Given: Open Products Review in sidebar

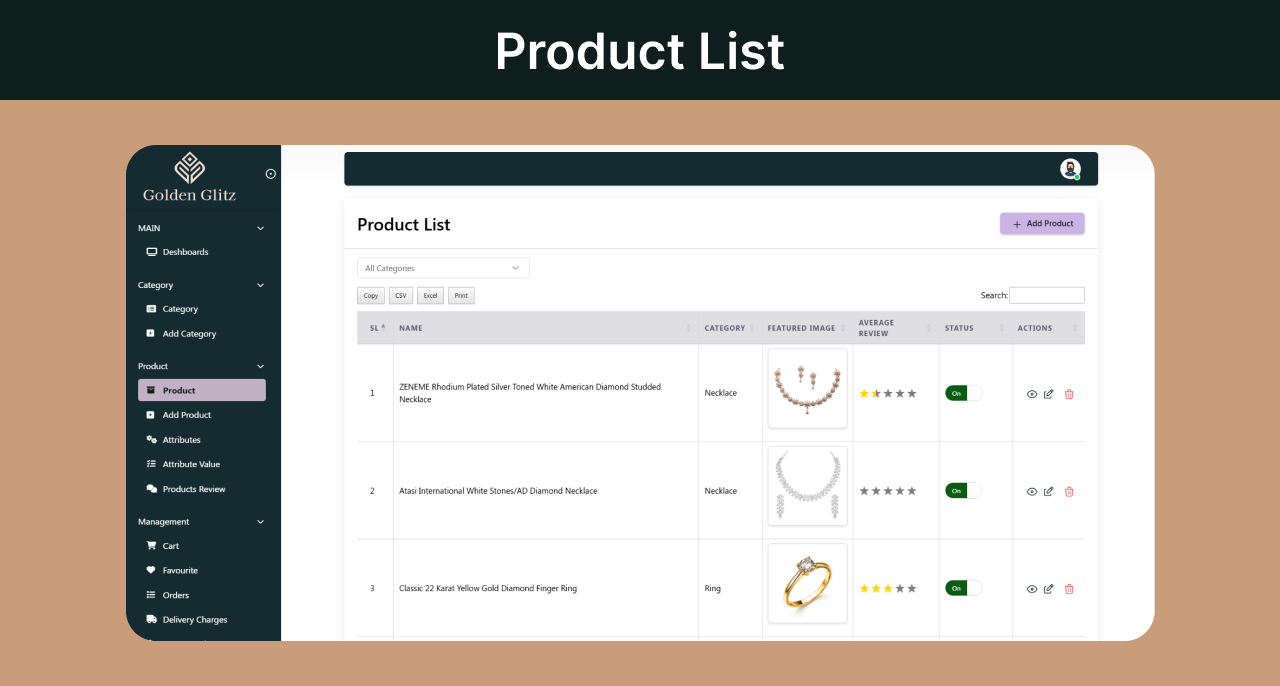Looking at the screenshot, I should click(x=194, y=489).
